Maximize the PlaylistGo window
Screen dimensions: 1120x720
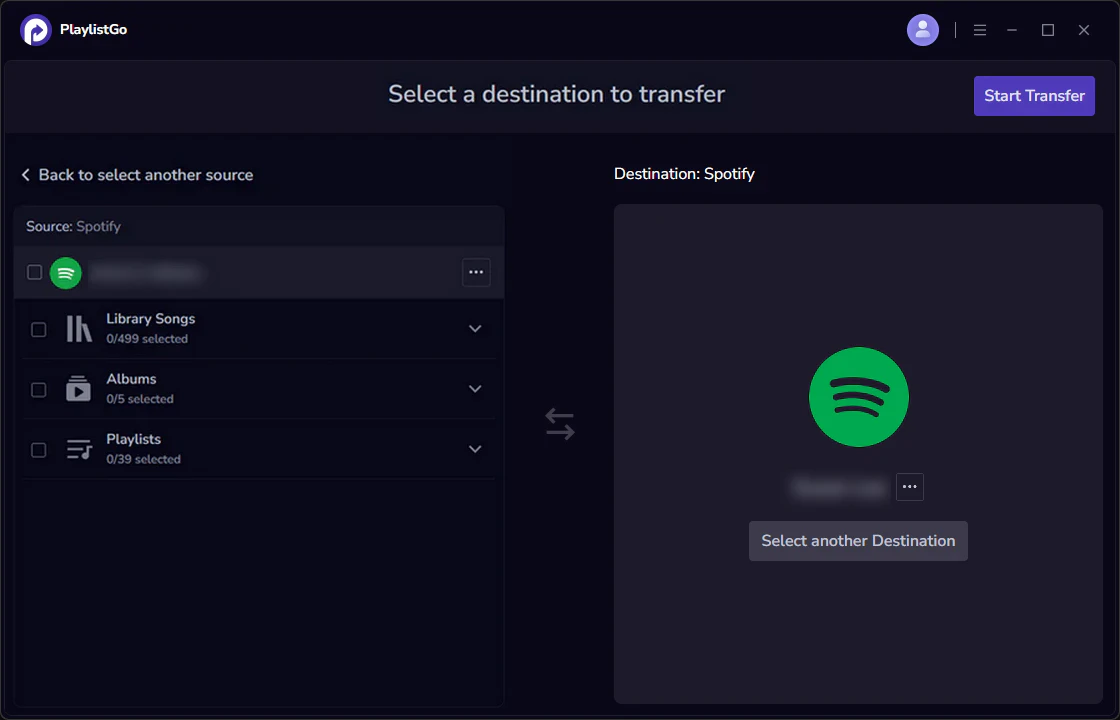(x=1047, y=30)
